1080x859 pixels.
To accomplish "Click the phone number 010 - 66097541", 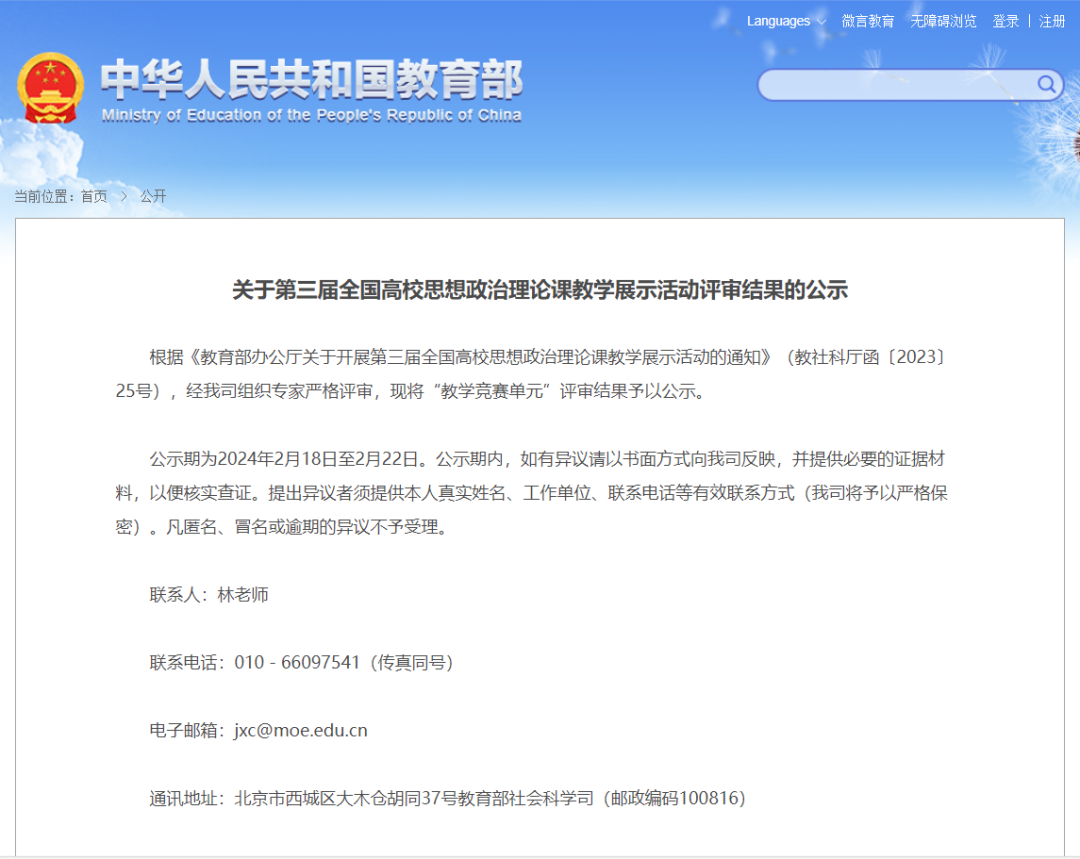I will pos(297,663).
